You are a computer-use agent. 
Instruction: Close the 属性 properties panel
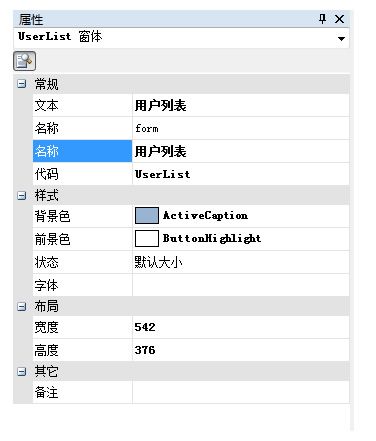339,19
